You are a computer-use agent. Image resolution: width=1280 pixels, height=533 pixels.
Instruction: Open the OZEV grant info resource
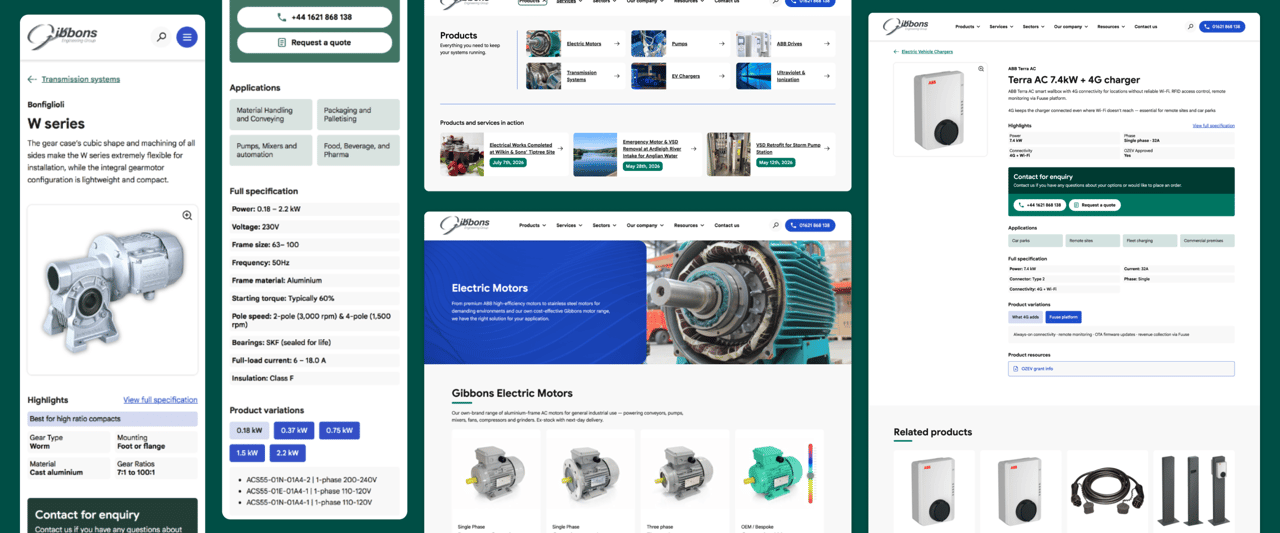[1121, 369]
